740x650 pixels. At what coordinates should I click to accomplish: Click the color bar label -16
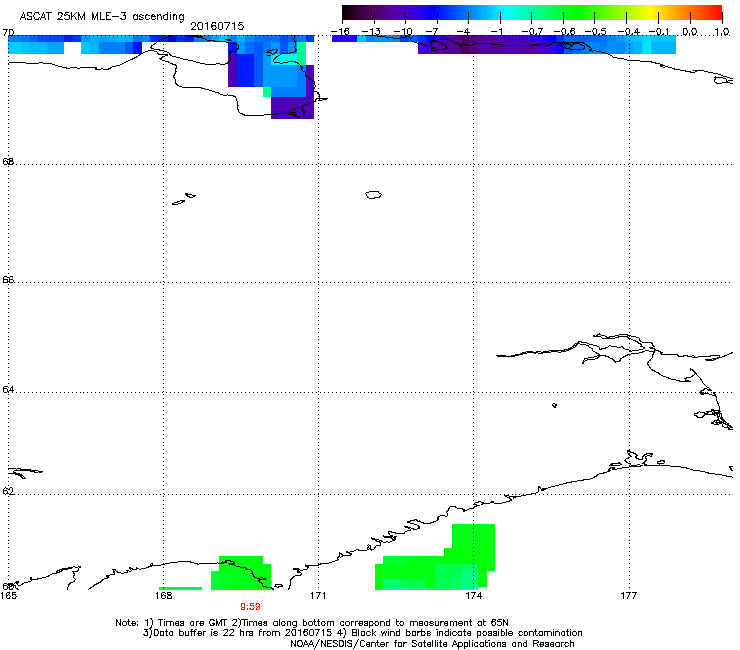coord(340,32)
